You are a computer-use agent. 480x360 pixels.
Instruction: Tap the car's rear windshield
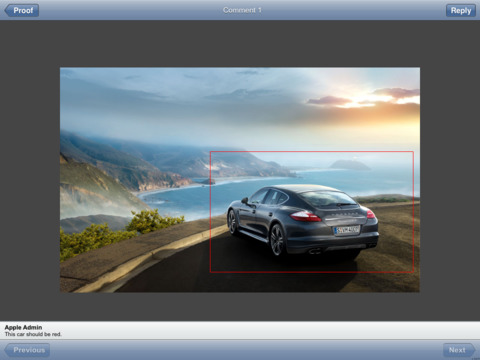coord(328,199)
